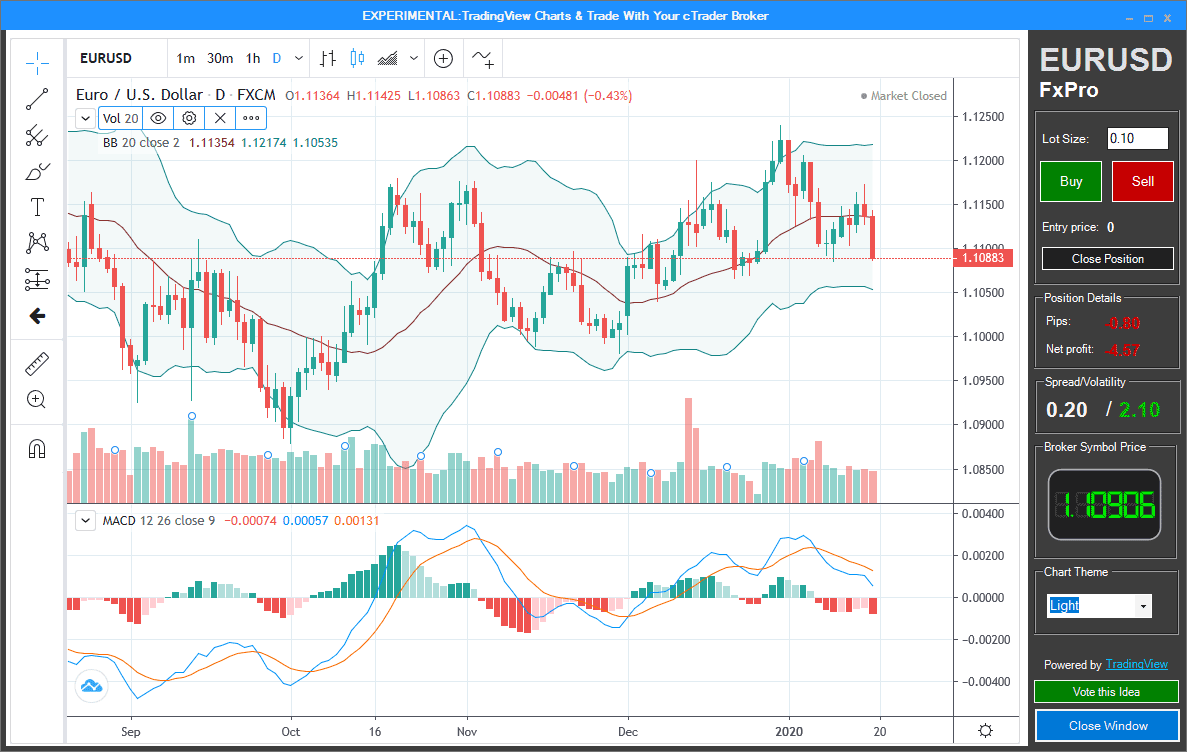Click the Lot Size input field
Screen dimensions: 1187x752
click(x=1137, y=138)
